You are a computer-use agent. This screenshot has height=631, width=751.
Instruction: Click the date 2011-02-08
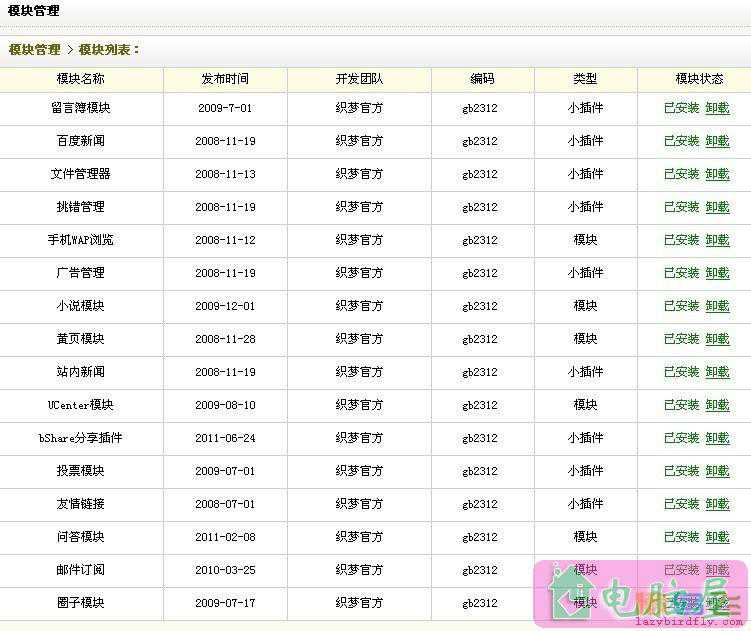pyautogui.click(x=225, y=537)
